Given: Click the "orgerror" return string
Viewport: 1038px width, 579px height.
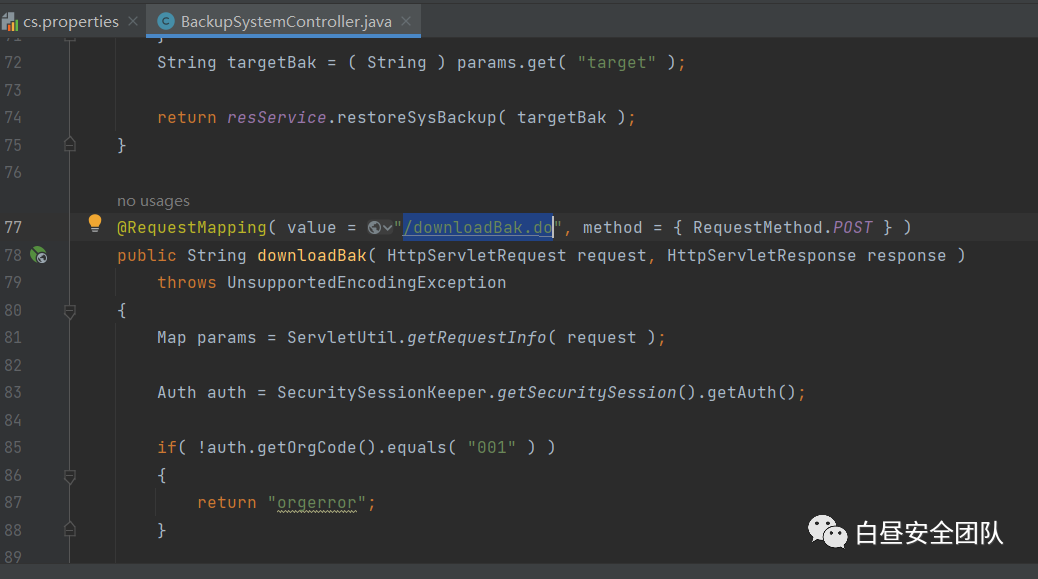Looking at the screenshot, I should (316, 503).
